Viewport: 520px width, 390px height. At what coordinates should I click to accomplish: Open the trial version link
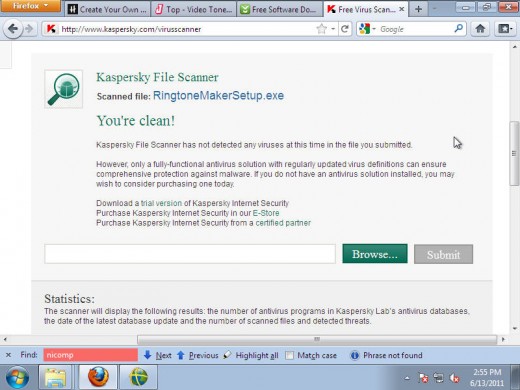tap(161, 203)
